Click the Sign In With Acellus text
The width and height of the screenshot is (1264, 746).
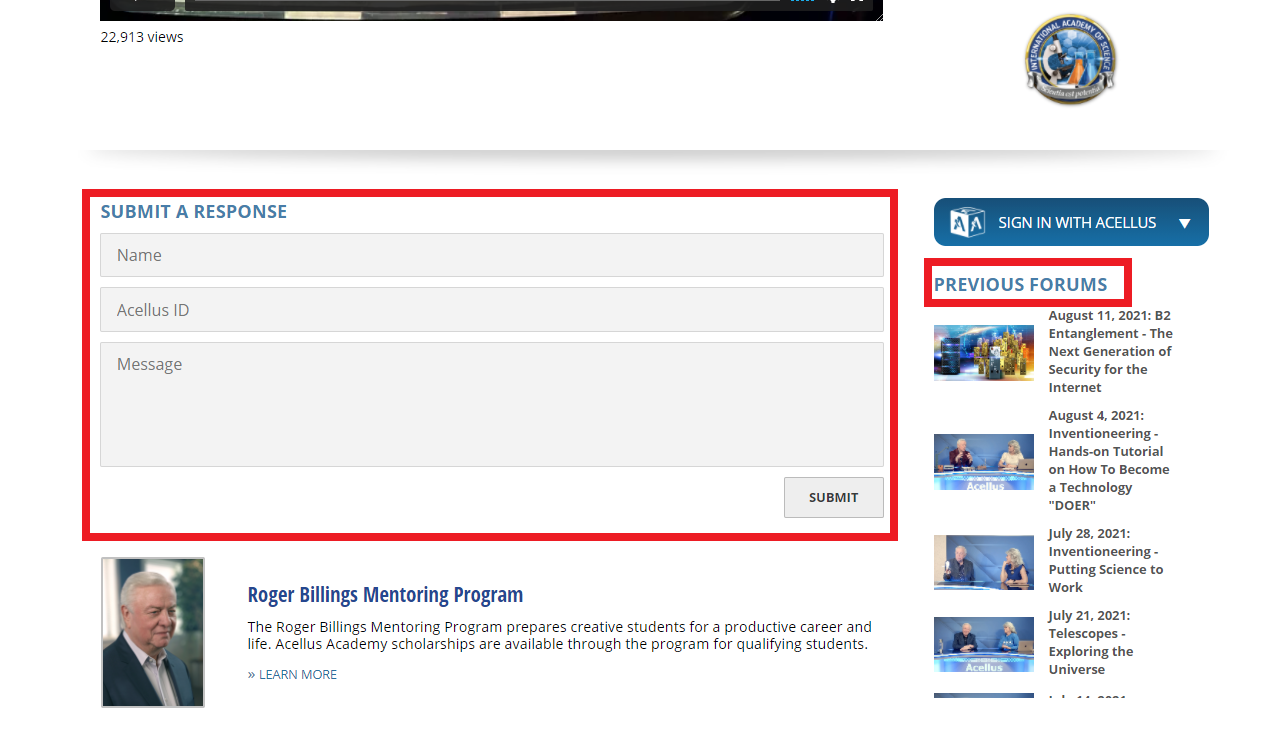coord(1077,222)
